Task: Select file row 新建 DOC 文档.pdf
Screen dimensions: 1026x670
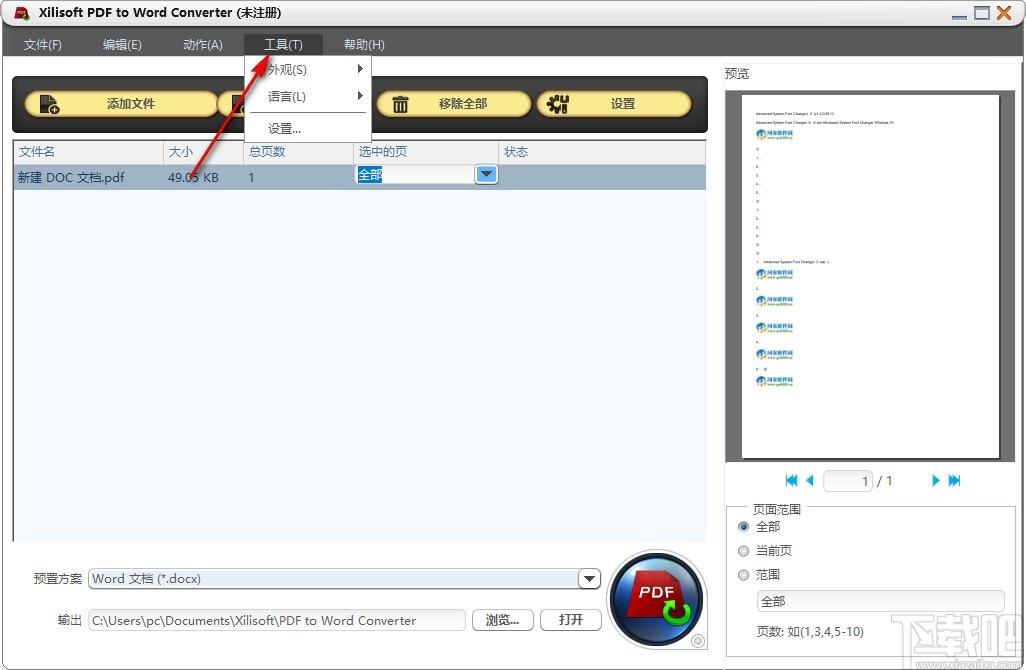Action: tap(359, 177)
